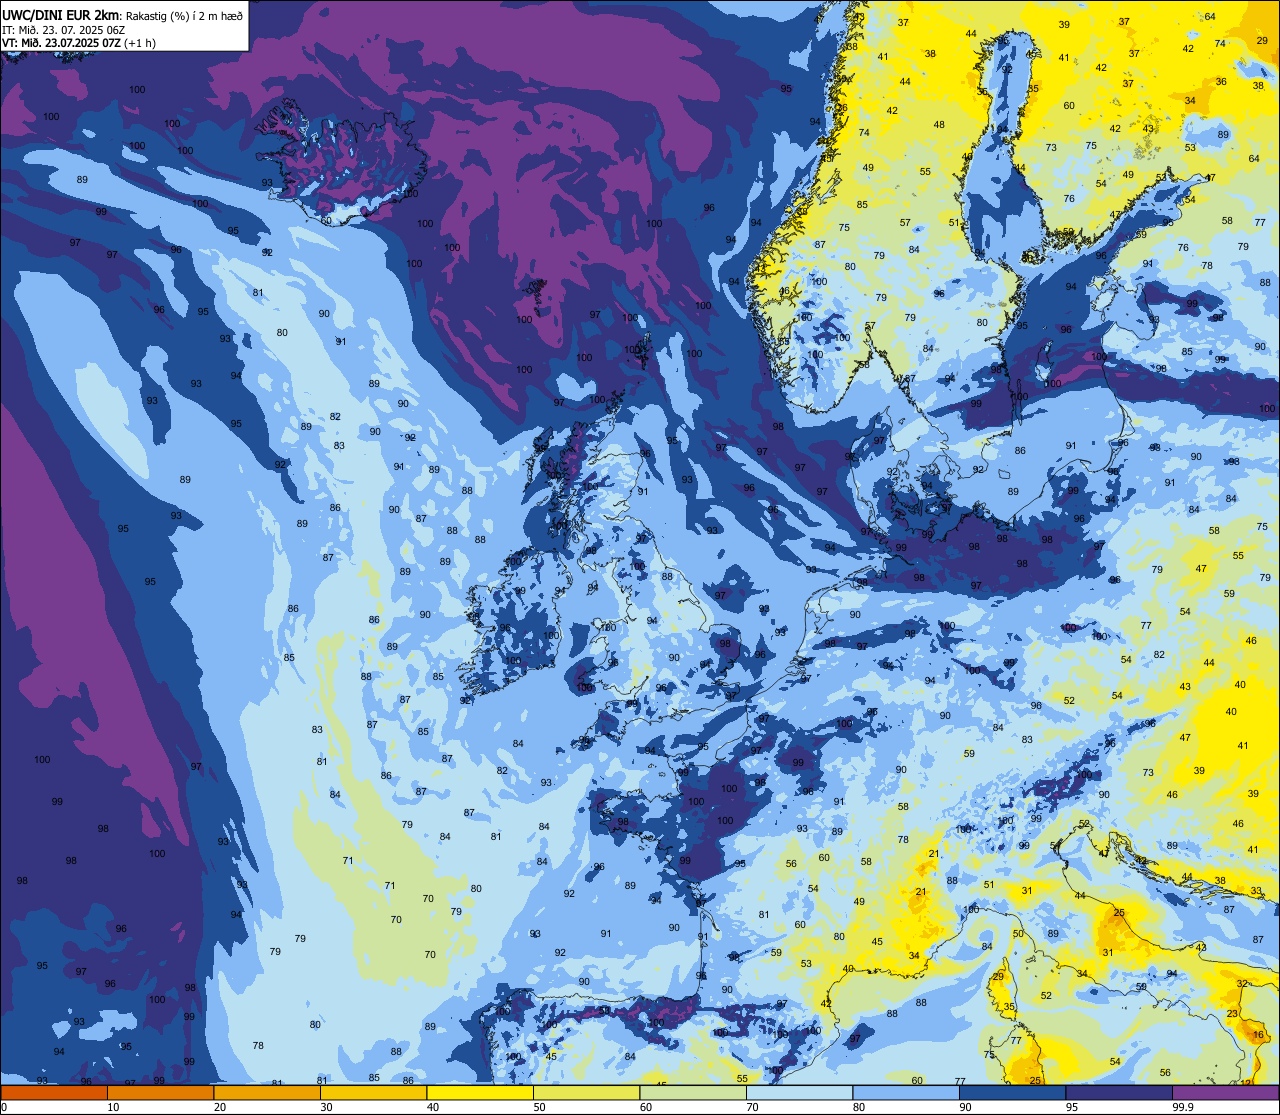Click the "UWC/DINI EUR 2km" model title
This screenshot has width=1280, height=1115.
pos(62,14)
